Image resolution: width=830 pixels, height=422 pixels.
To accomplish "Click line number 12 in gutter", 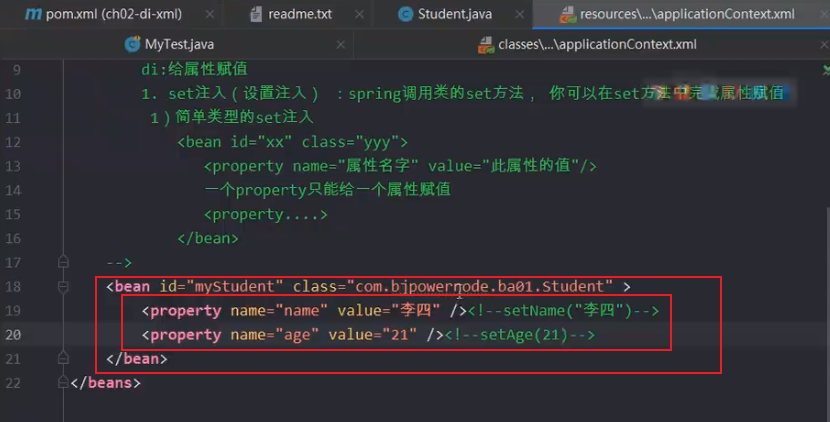I will [x=13, y=142].
